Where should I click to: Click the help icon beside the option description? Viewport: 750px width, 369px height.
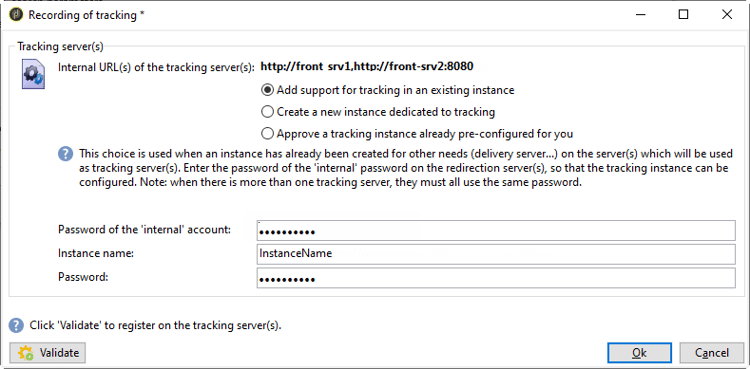[x=65, y=155]
